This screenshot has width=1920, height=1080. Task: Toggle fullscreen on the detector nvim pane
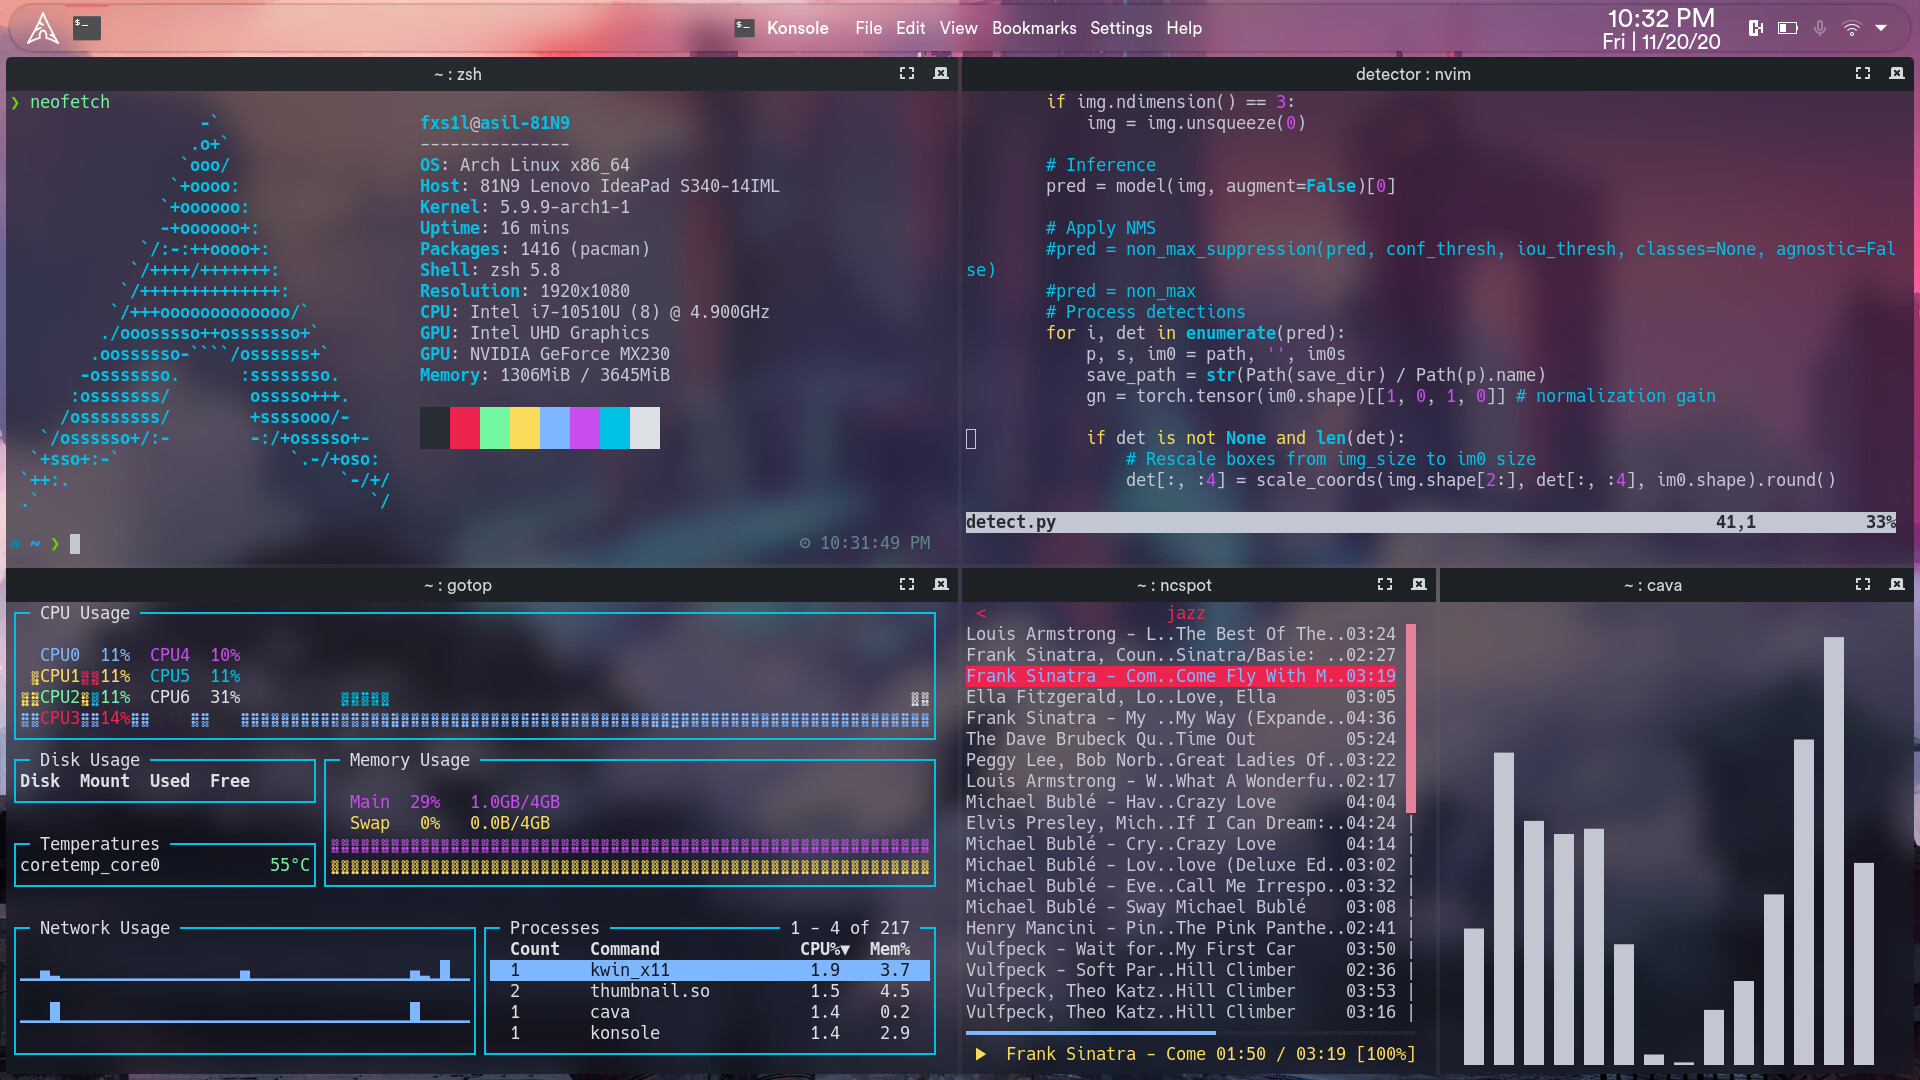1862,73
